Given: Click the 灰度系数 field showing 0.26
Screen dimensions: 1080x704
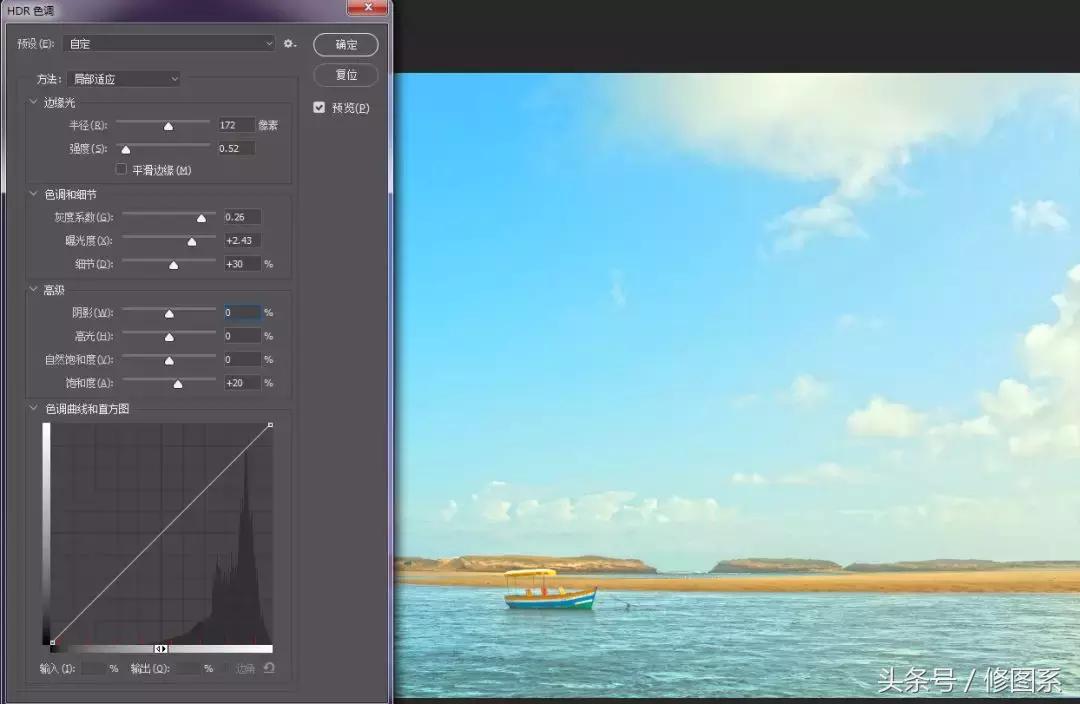Looking at the screenshot, I should [242, 217].
